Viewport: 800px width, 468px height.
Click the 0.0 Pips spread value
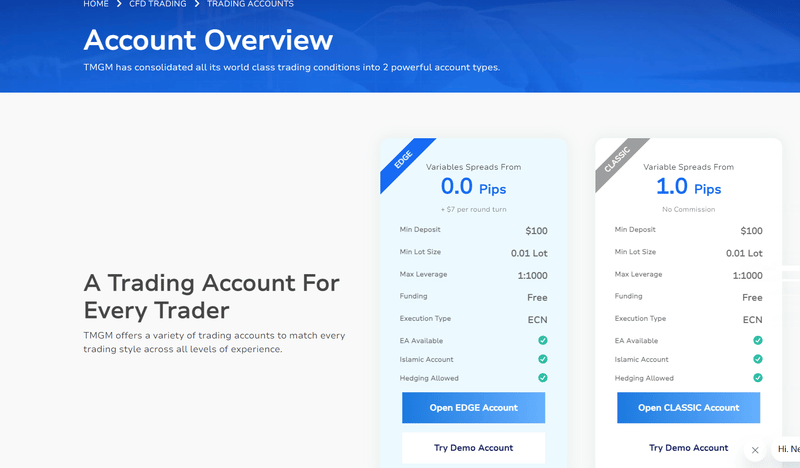[473, 187]
